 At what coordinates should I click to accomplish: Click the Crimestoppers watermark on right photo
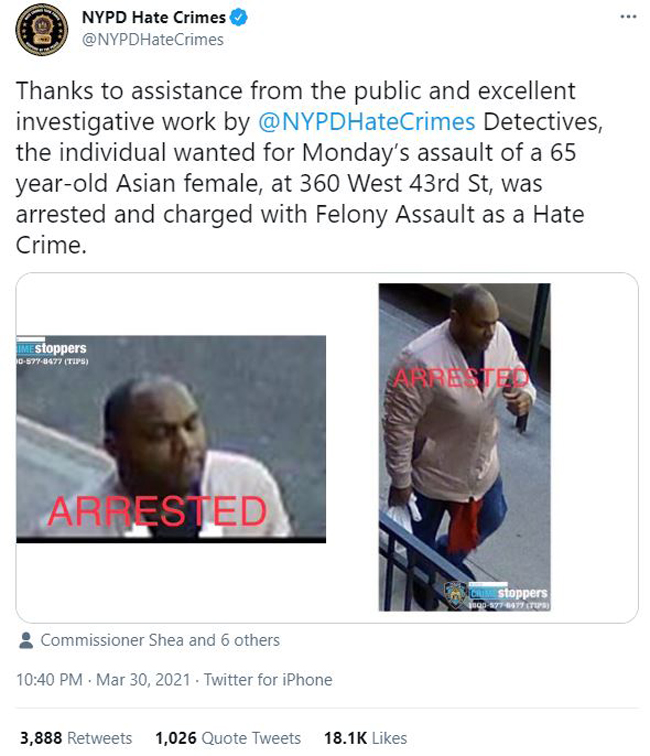coord(509,596)
